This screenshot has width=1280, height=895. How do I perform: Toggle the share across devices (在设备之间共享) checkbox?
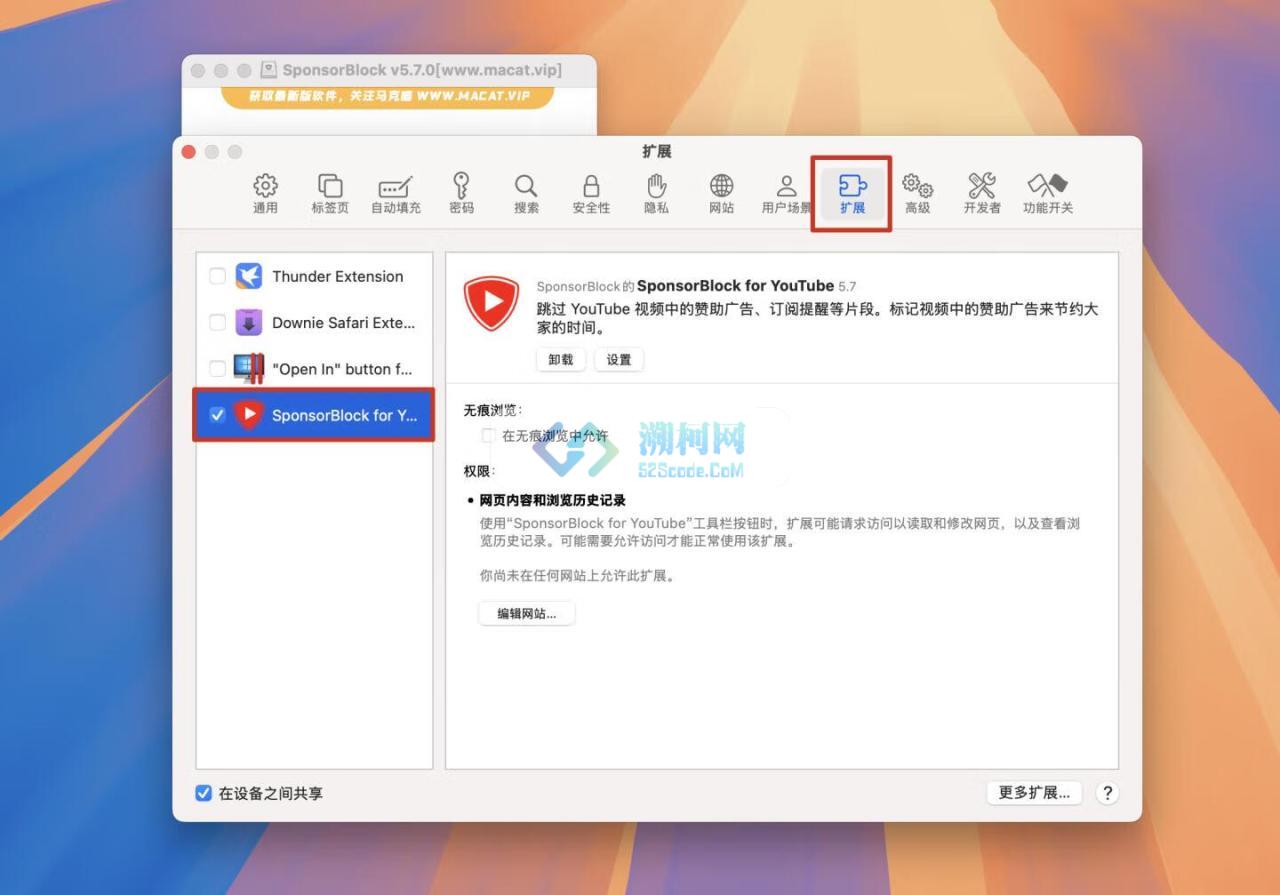pyautogui.click(x=203, y=793)
